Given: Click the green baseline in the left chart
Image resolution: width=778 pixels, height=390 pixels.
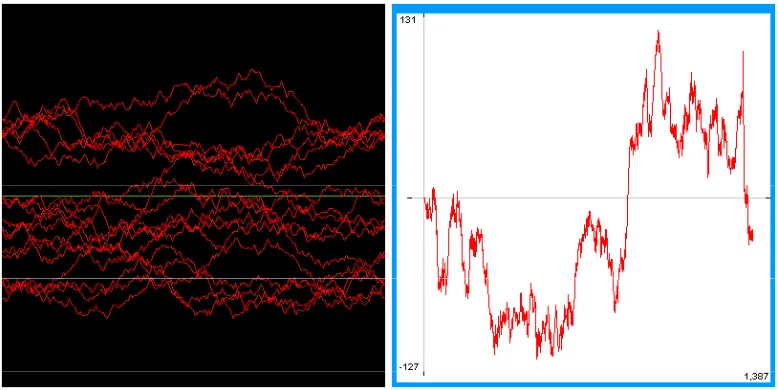Looking at the screenshot, I should coord(194,196).
